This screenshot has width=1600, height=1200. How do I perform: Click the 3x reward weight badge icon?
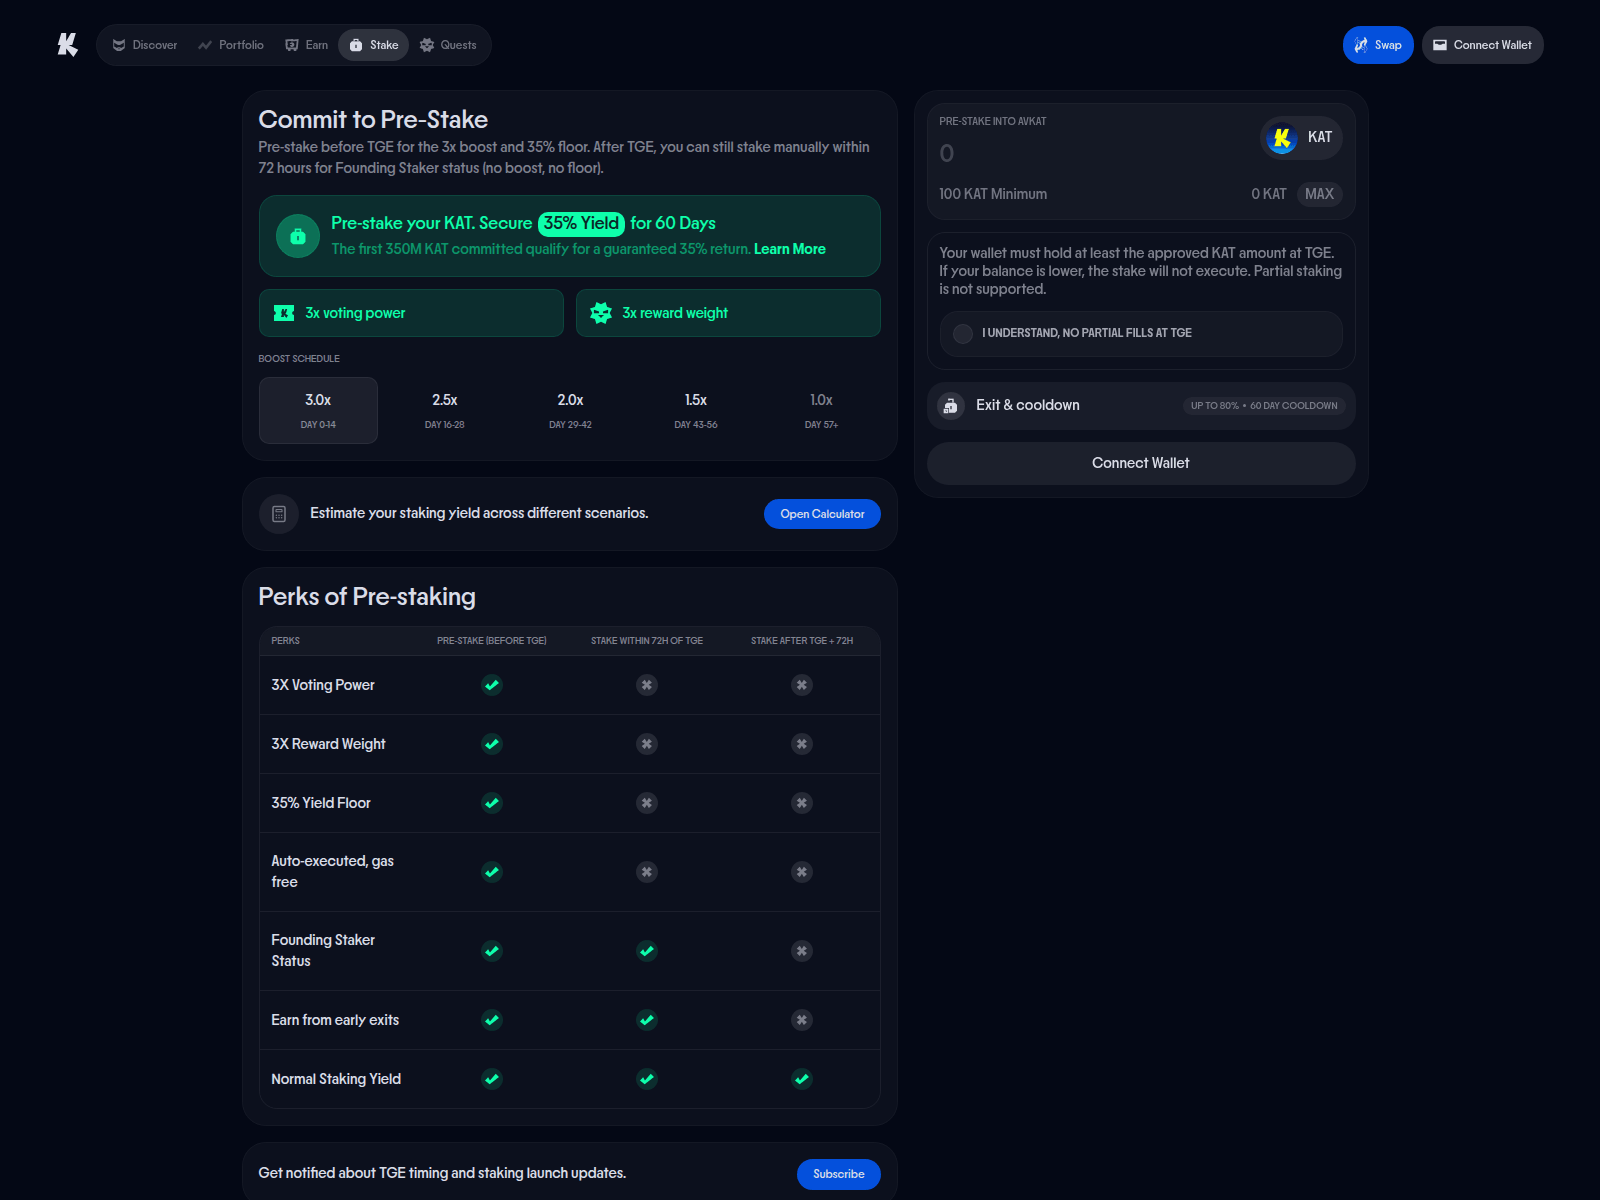601,313
